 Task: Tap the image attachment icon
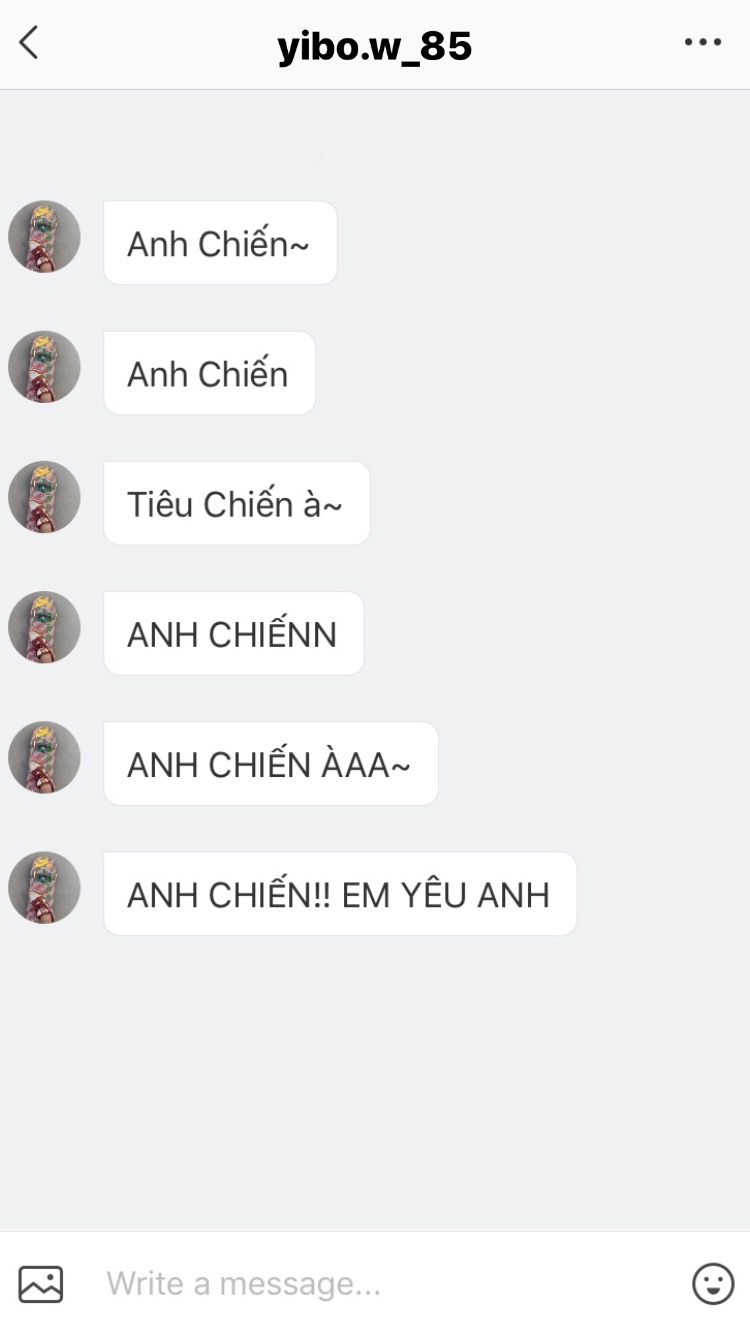(x=41, y=1284)
